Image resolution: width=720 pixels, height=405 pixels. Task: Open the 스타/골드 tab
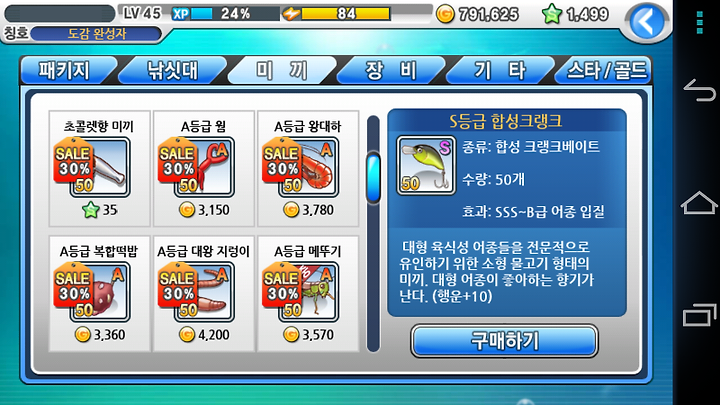coord(606,70)
